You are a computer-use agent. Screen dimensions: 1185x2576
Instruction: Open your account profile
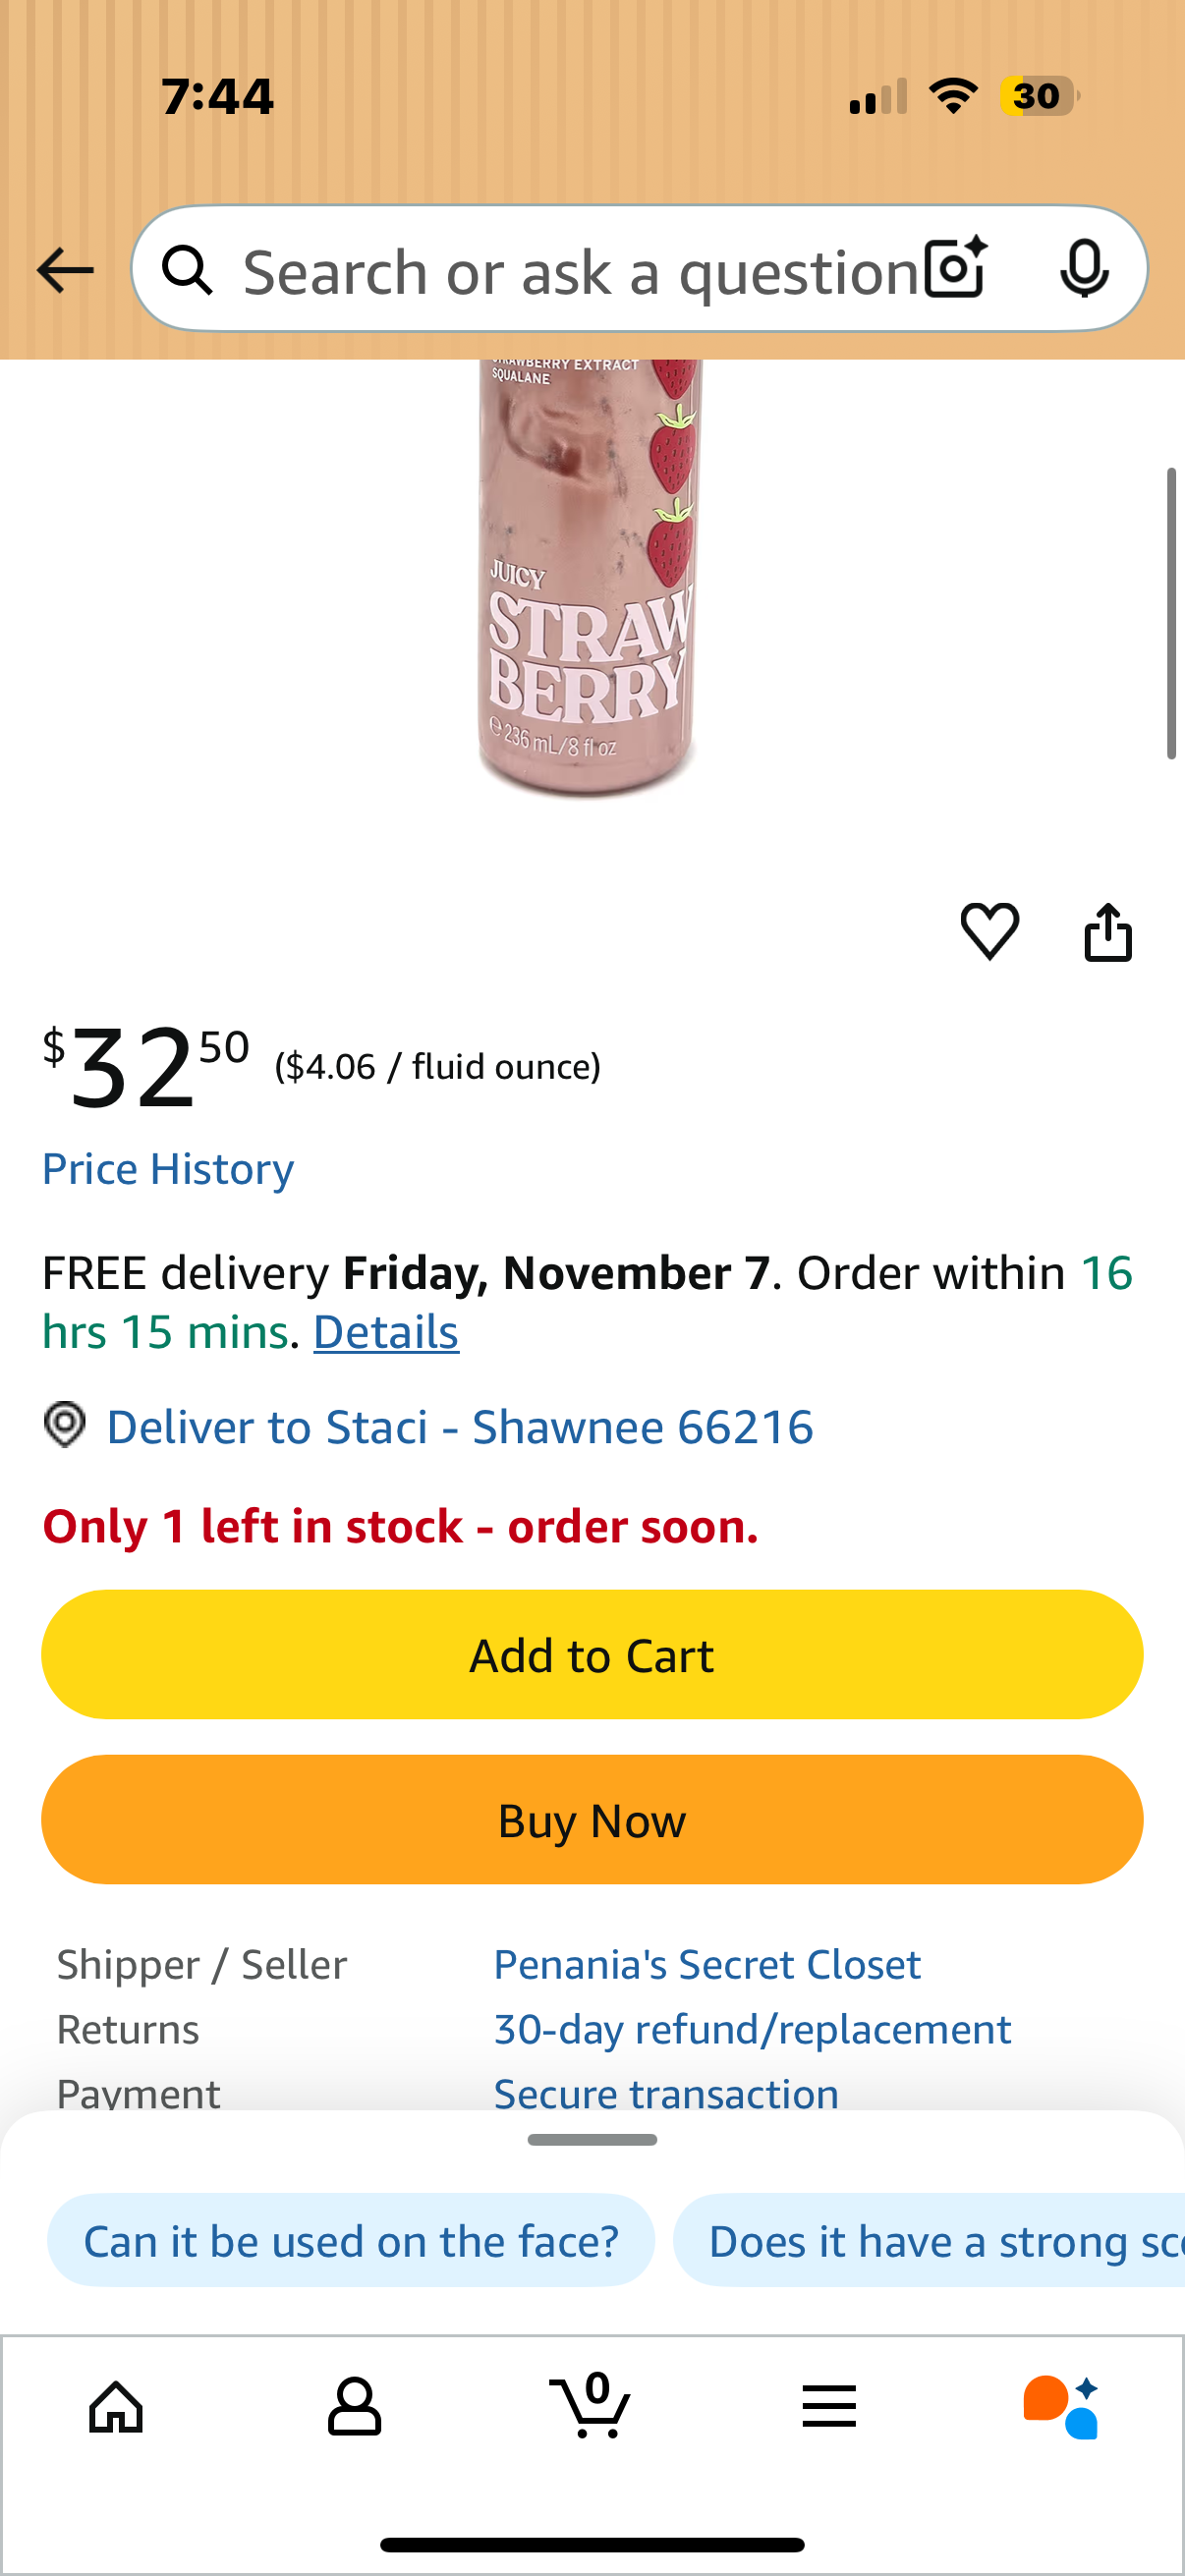(352, 2407)
